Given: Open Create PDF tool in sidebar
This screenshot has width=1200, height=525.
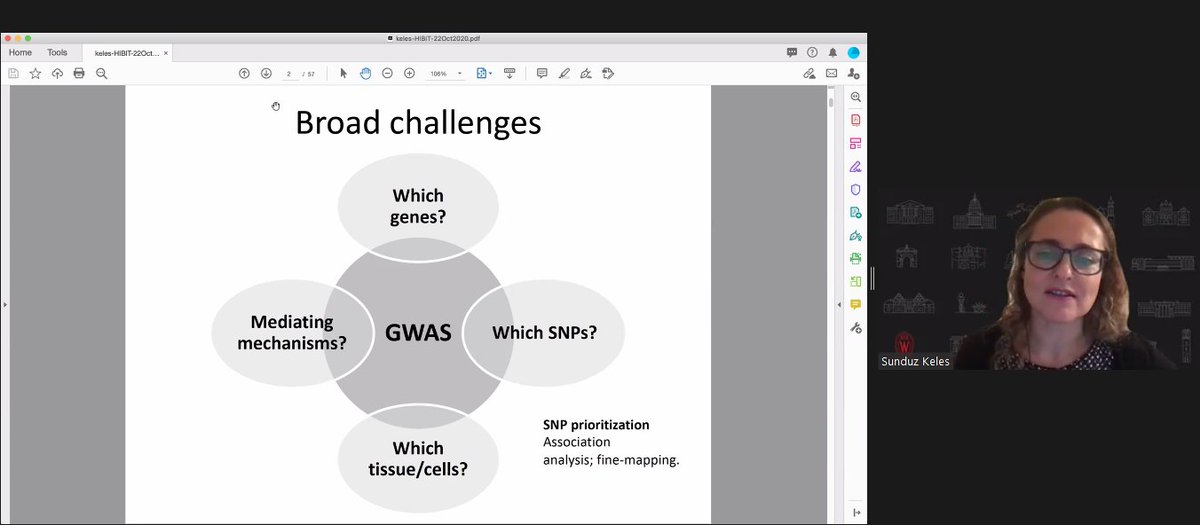Looking at the screenshot, I should [x=855, y=119].
